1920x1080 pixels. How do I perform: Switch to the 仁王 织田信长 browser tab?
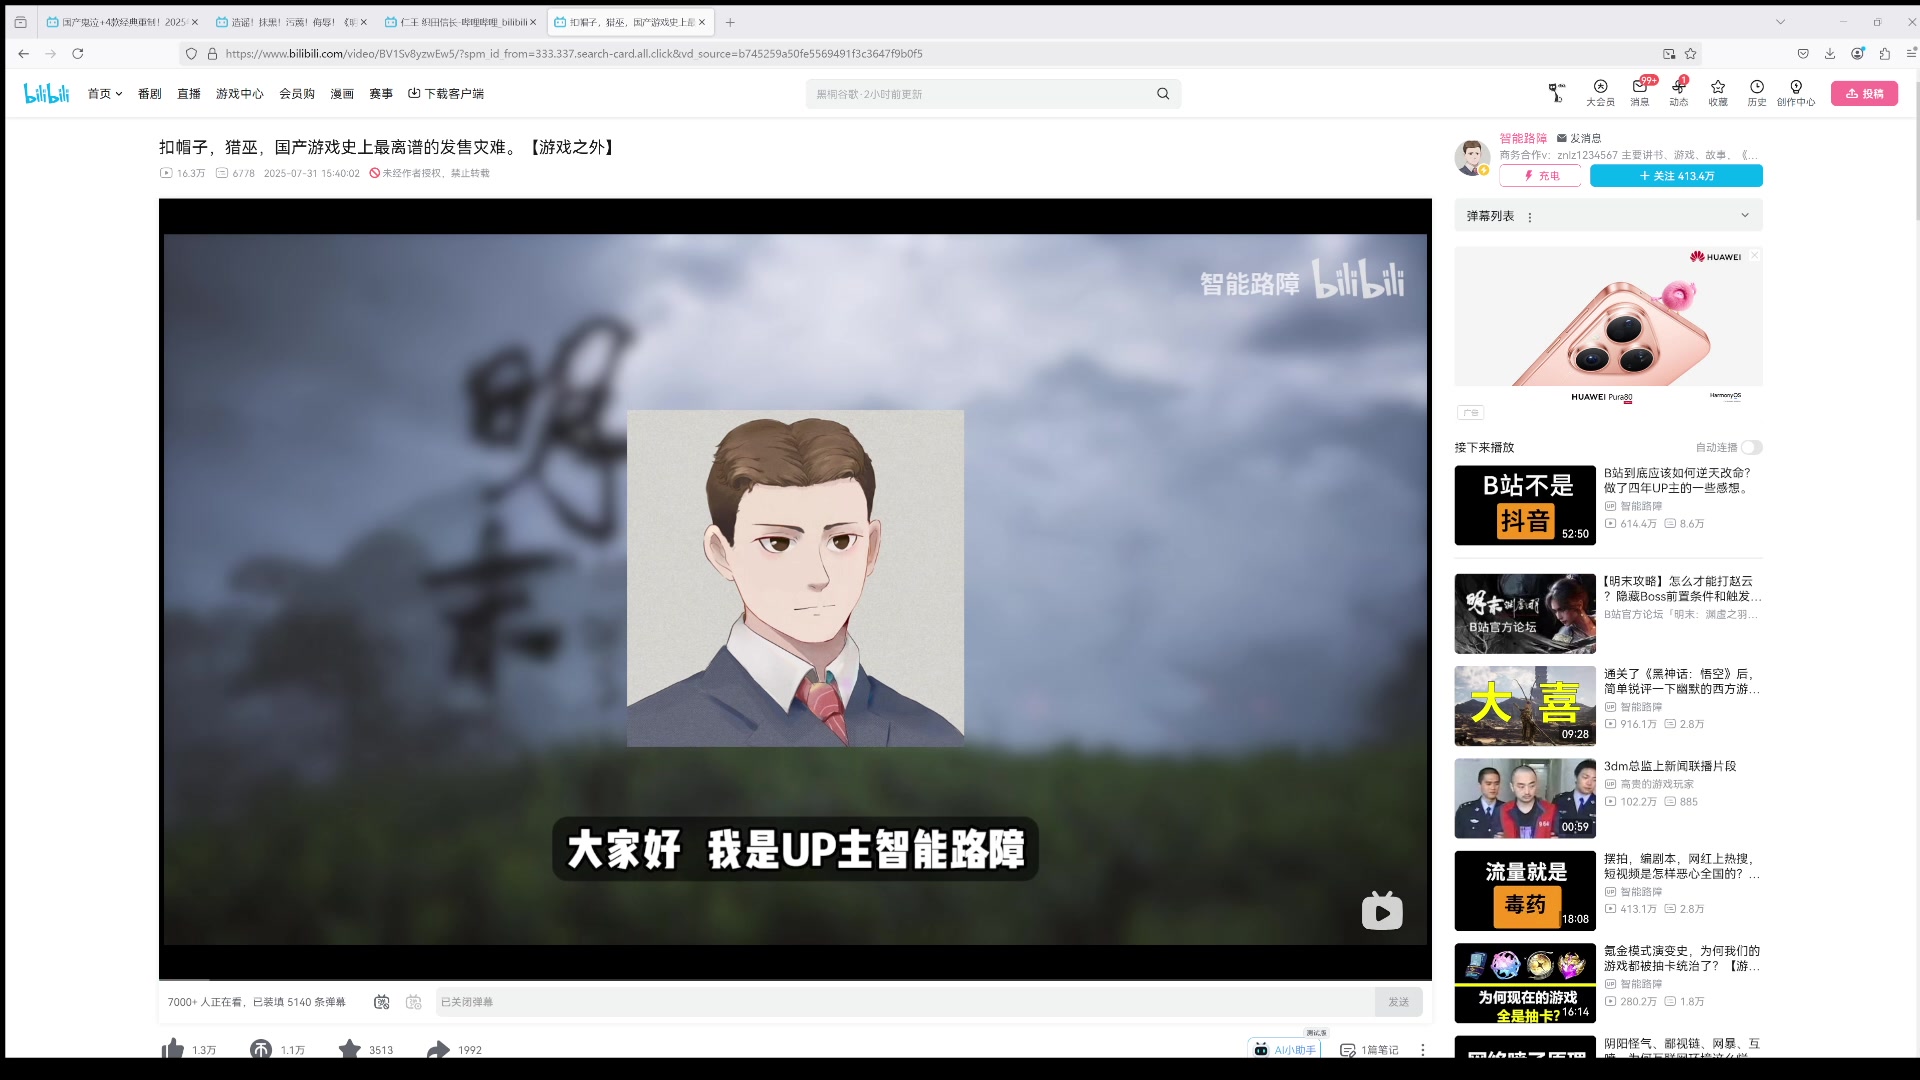(462, 22)
